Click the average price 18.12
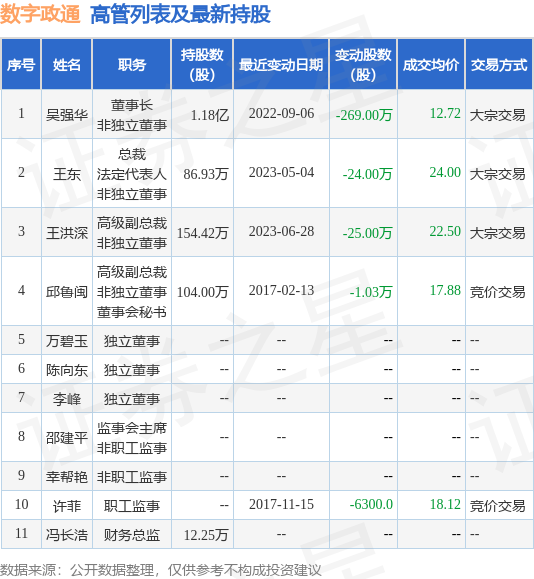Image resolution: width=534 pixels, height=579 pixels. pyautogui.click(x=445, y=504)
